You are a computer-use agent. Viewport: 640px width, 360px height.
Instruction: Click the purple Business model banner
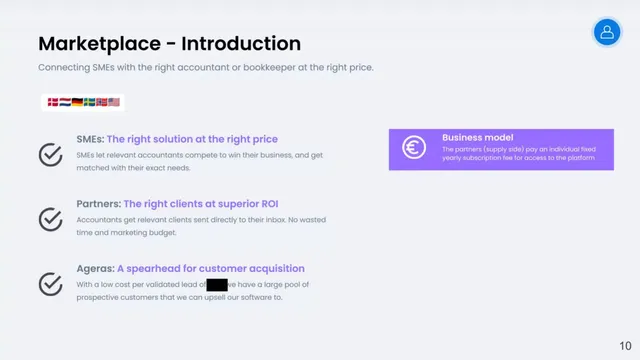[501, 149]
